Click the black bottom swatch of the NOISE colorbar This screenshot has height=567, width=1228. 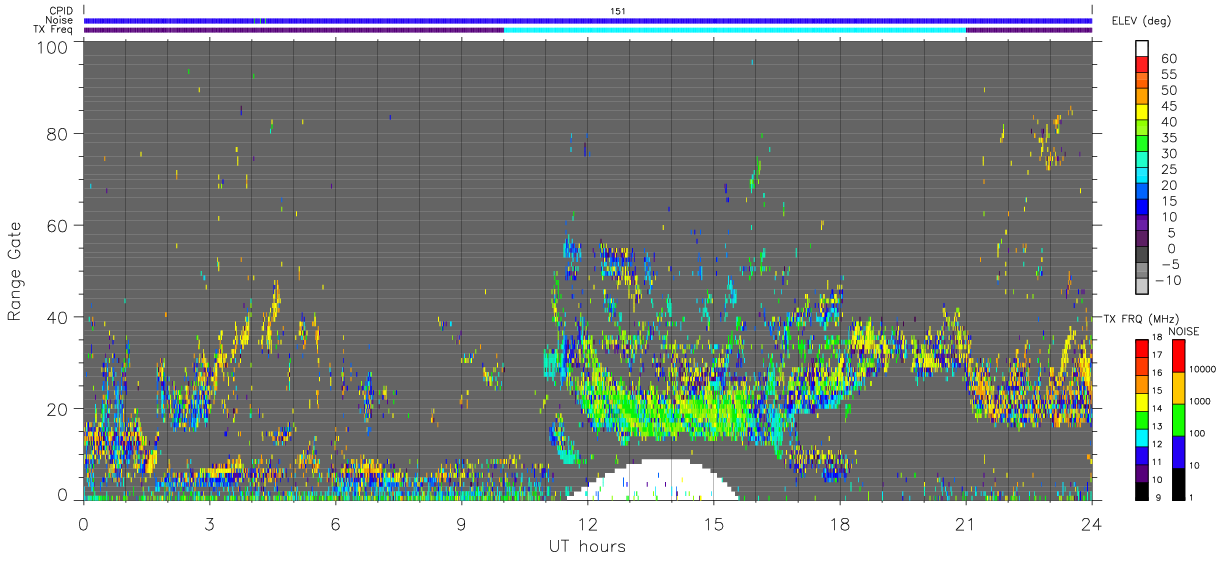[x=1177, y=483]
